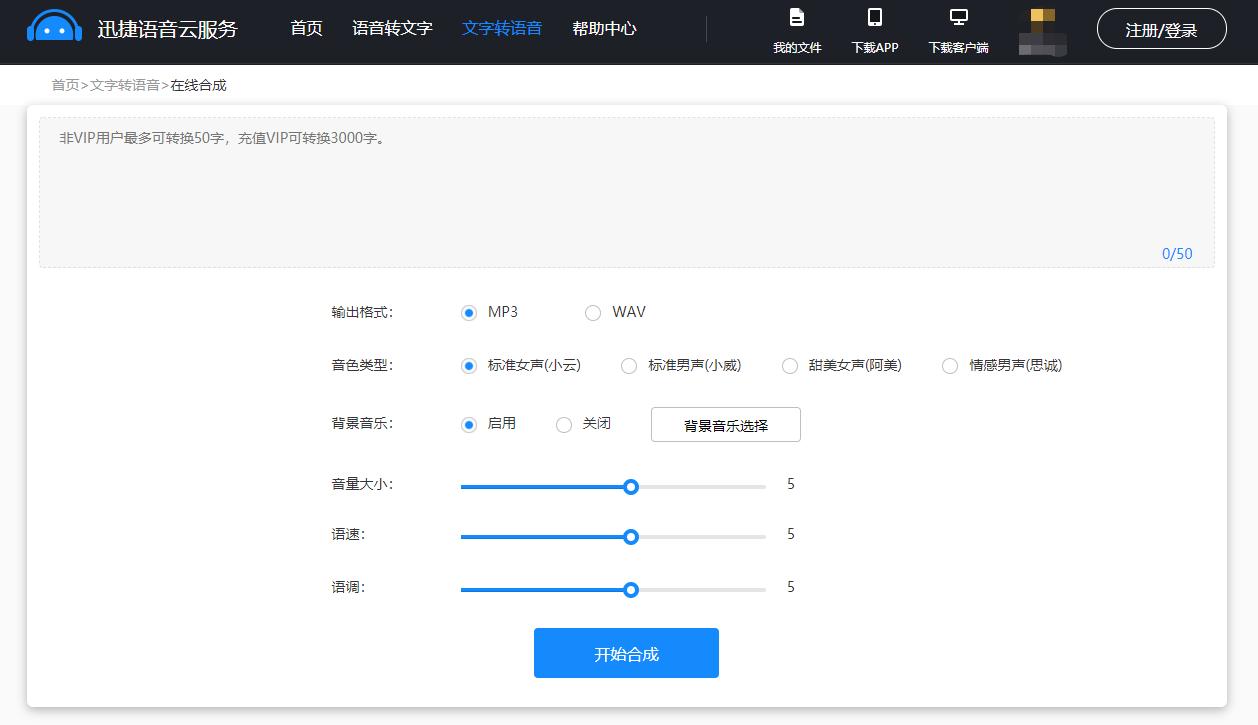Viewport: 1258px width, 725px height.
Task: Click the monitor icon for 下载客户端
Action: click(957, 16)
